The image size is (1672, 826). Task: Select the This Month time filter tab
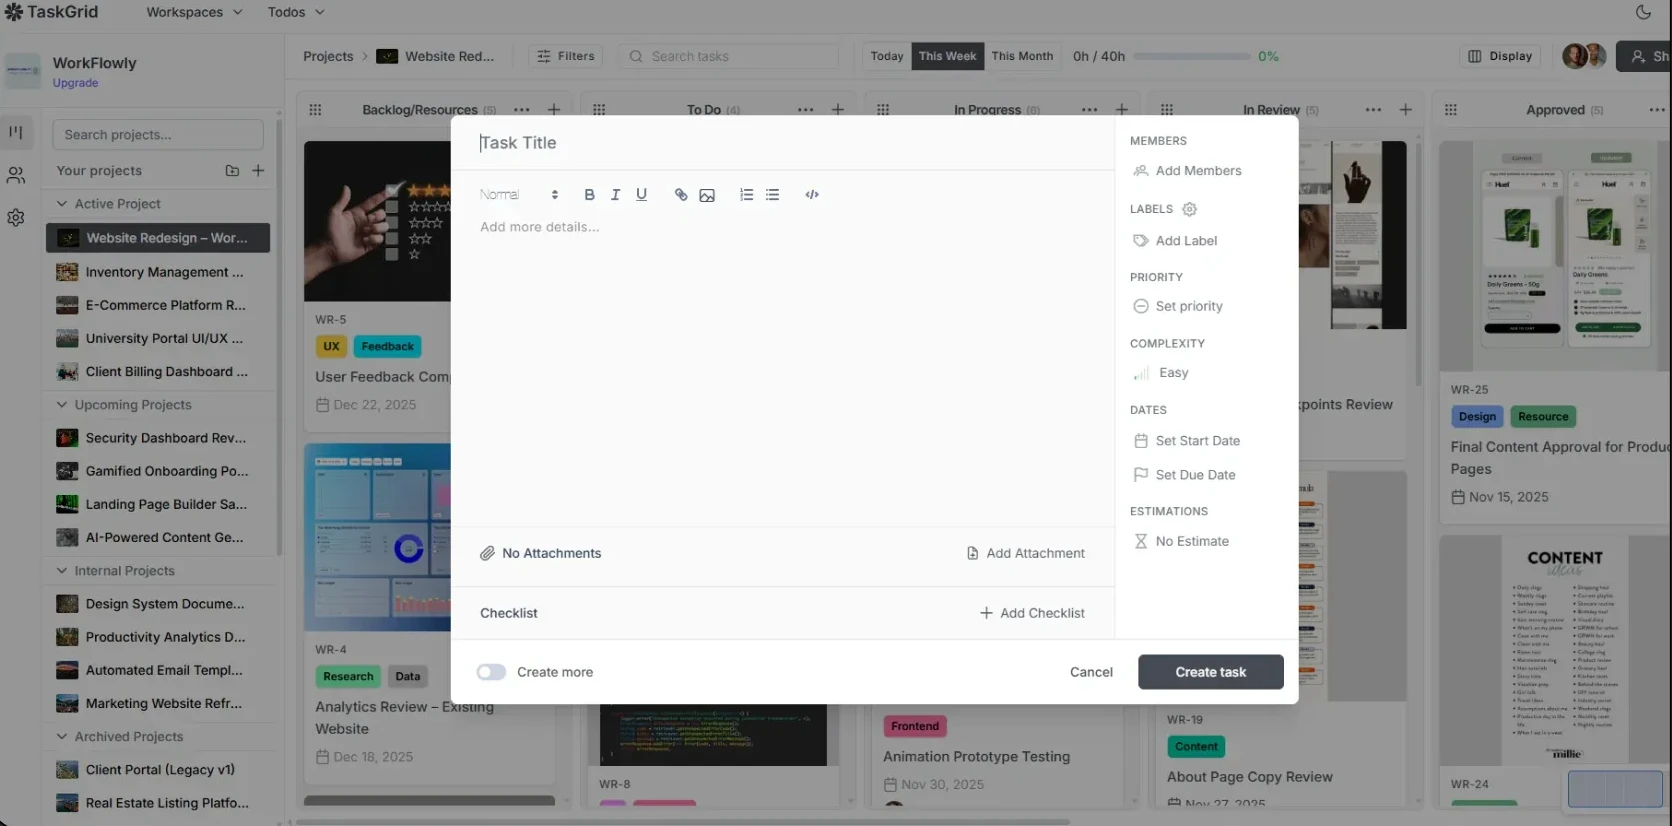(1022, 56)
